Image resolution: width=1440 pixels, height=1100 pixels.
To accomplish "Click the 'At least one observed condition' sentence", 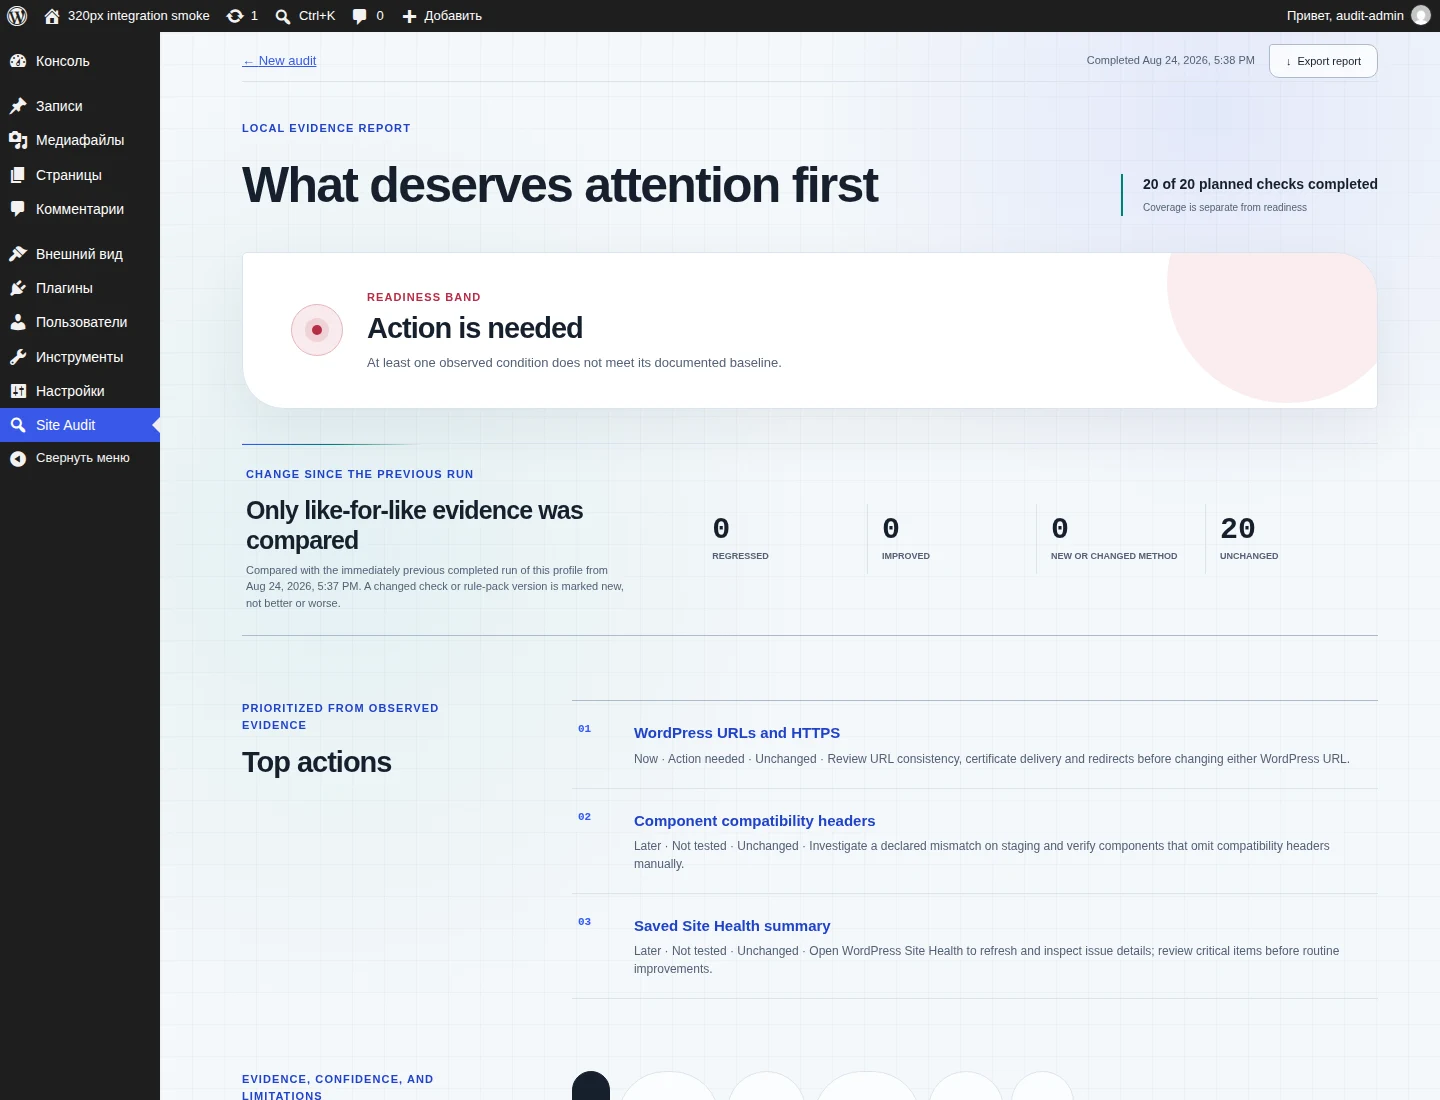I will pos(574,363).
